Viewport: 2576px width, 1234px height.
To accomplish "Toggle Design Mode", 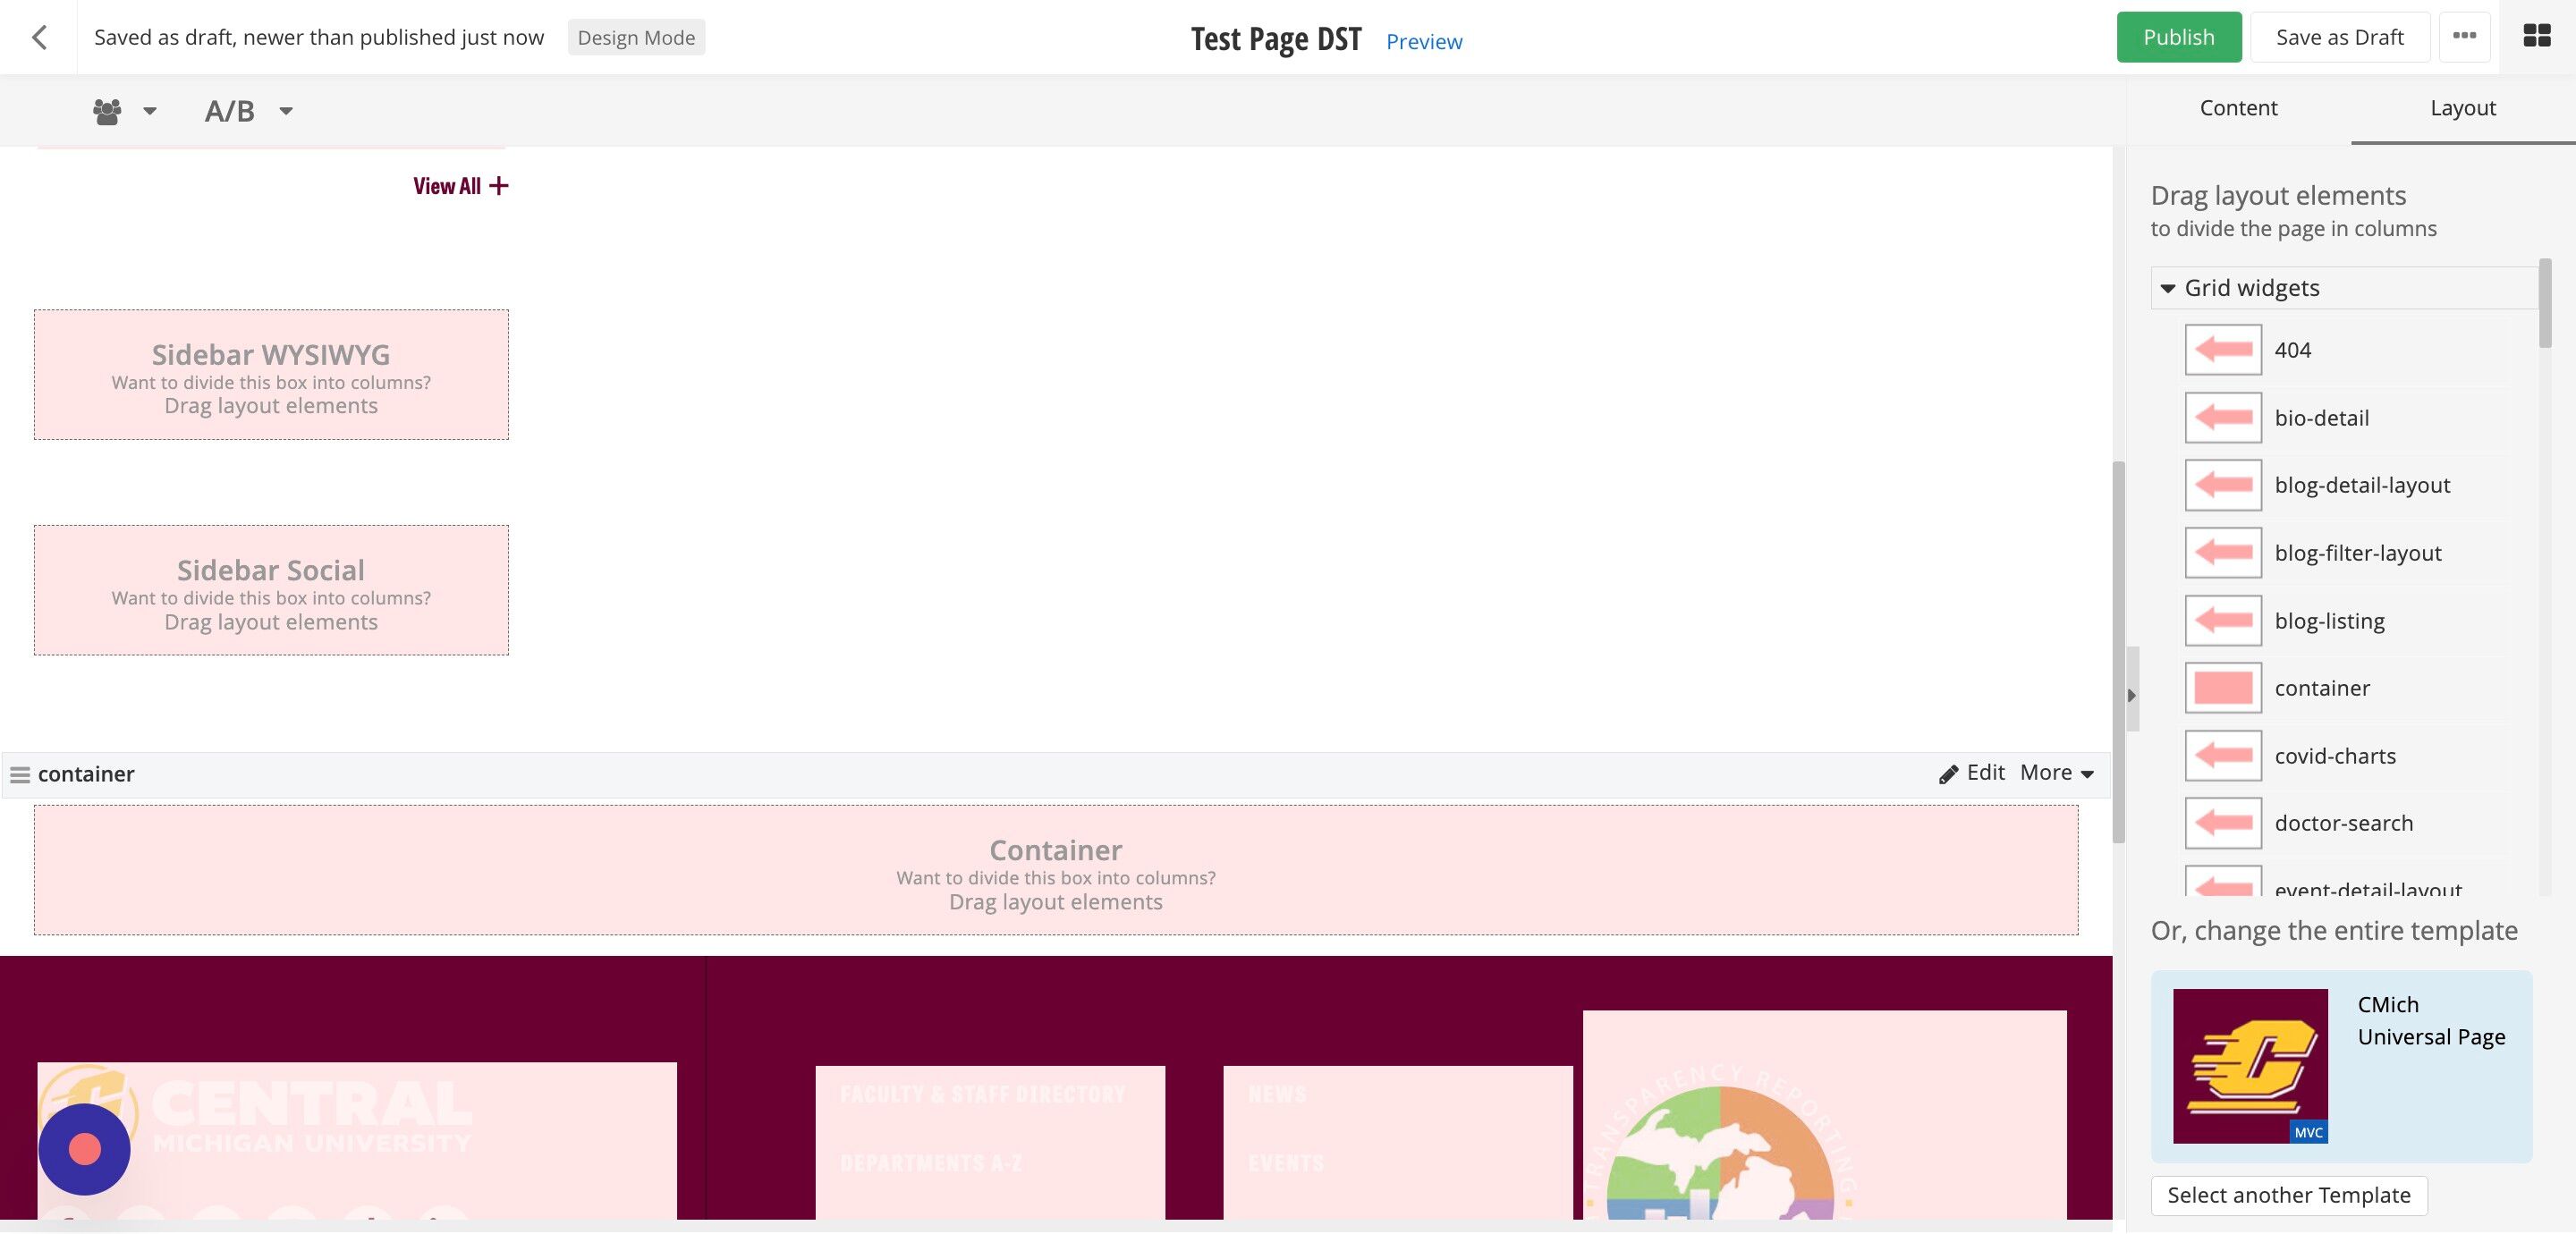I will [636, 37].
